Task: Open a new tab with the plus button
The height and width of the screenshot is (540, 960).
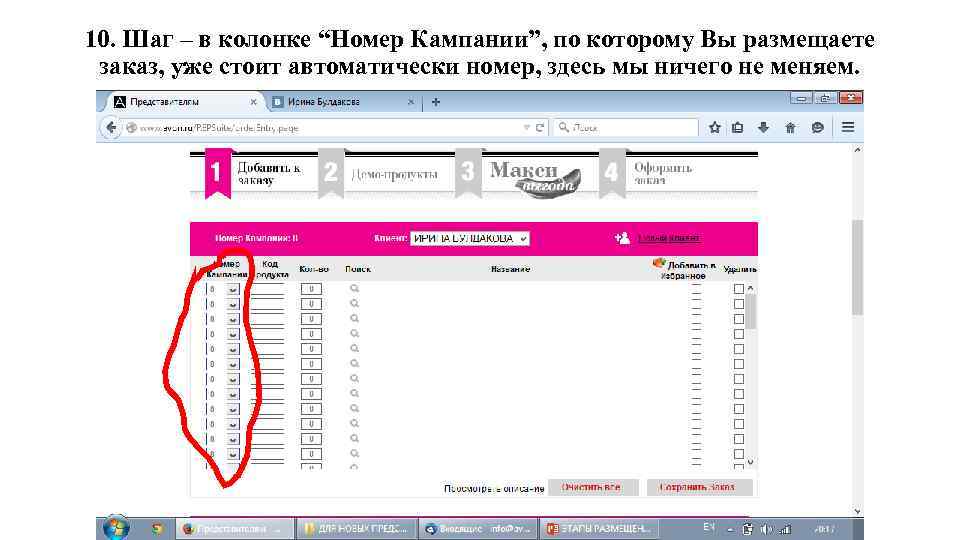Action: pos(436,102)
